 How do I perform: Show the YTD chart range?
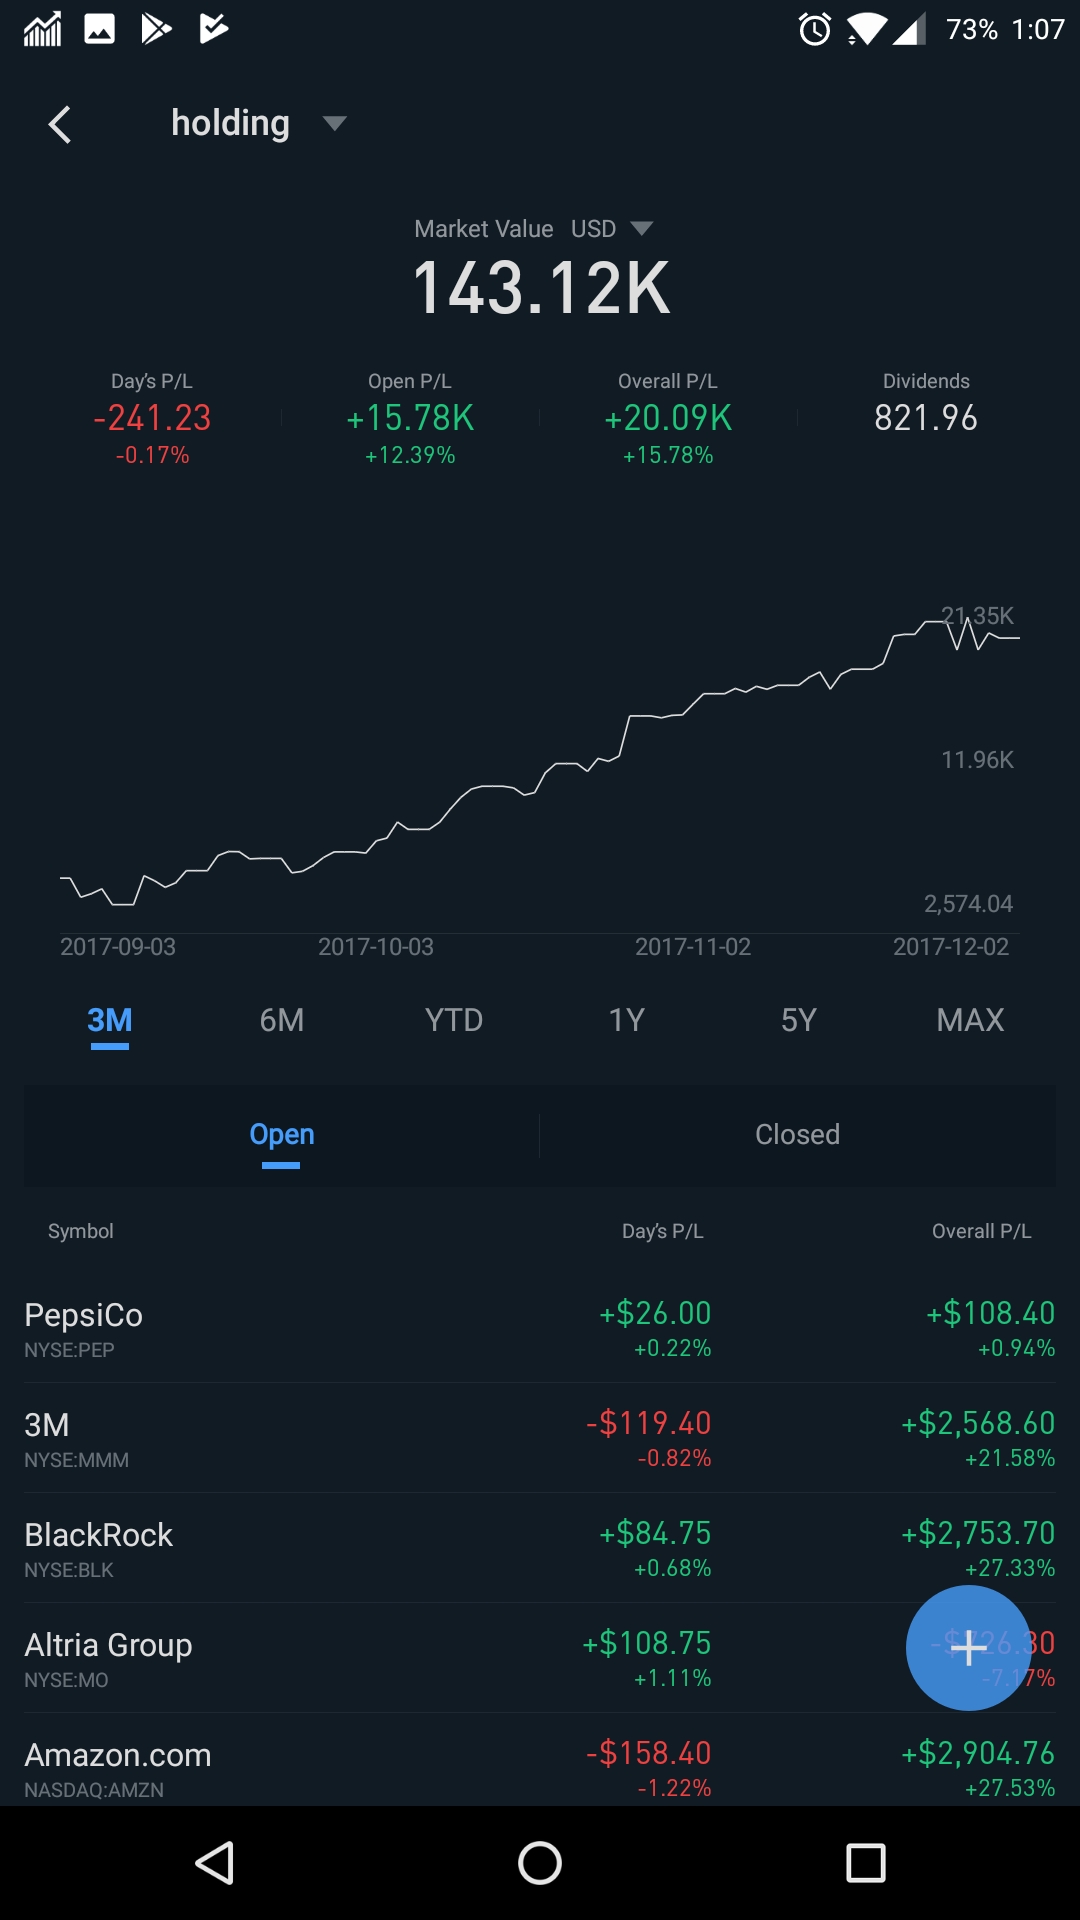coord(454,1020)
